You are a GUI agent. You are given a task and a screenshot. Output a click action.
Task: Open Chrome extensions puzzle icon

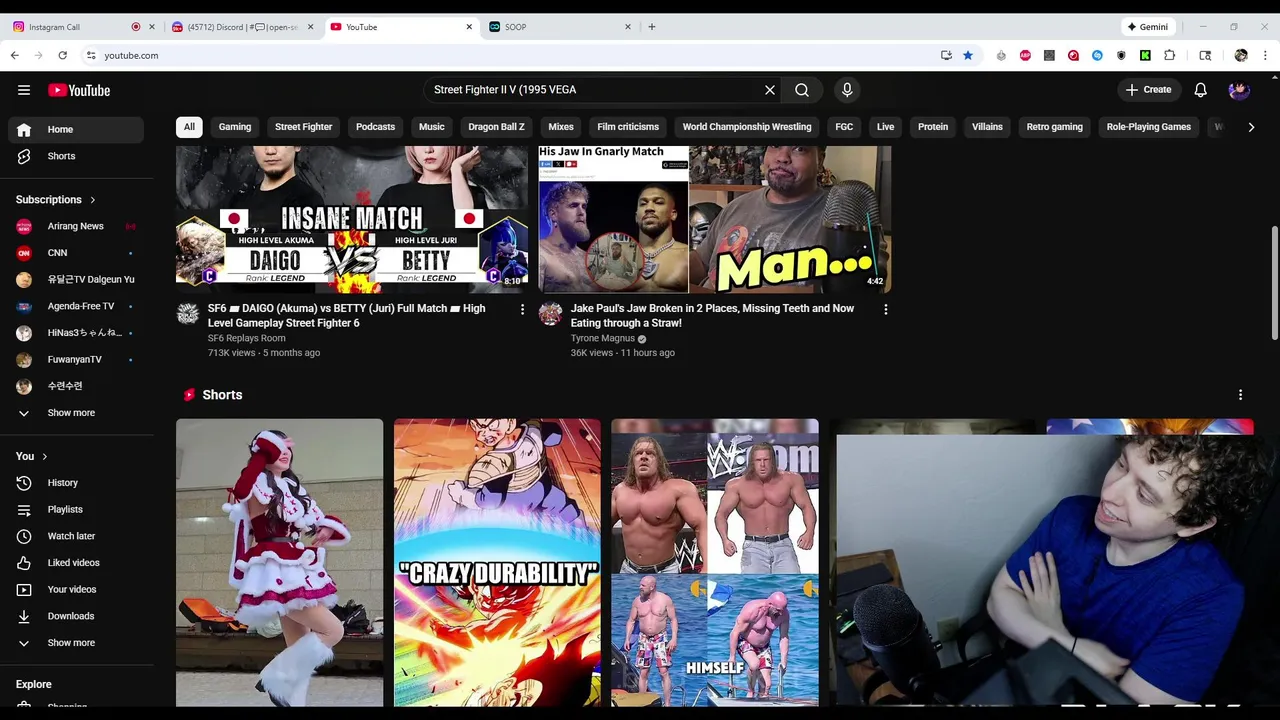(x=1169, y=56)
